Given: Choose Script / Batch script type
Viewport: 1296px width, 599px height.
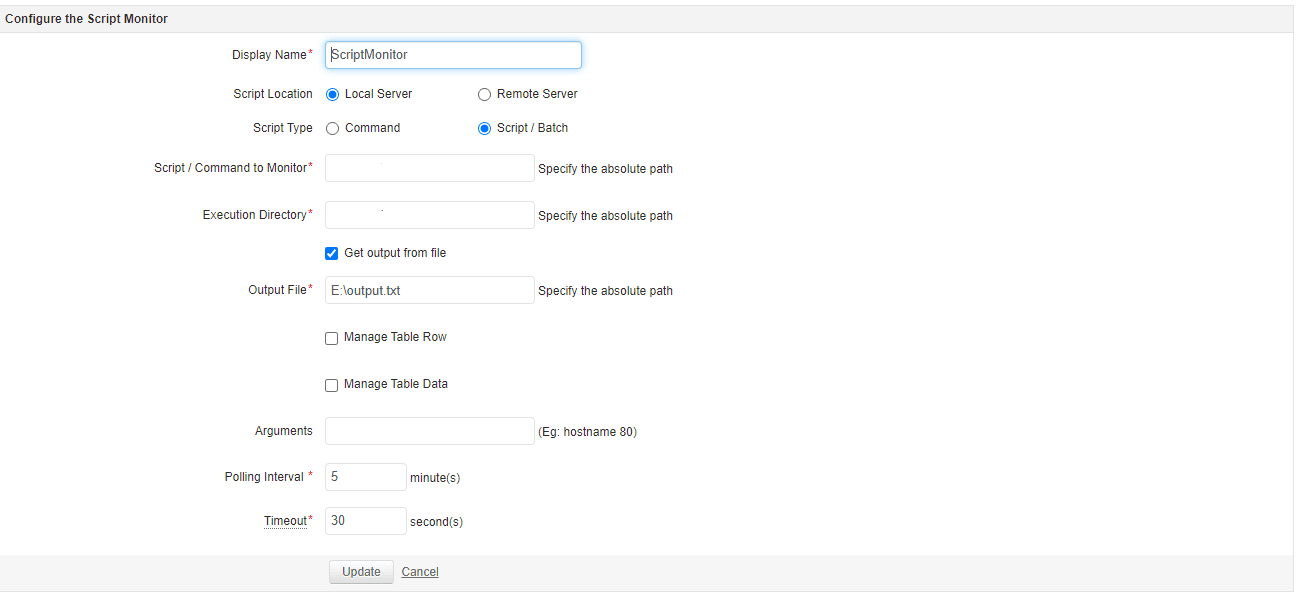Looking at the screenshot, I should (484, 129).
